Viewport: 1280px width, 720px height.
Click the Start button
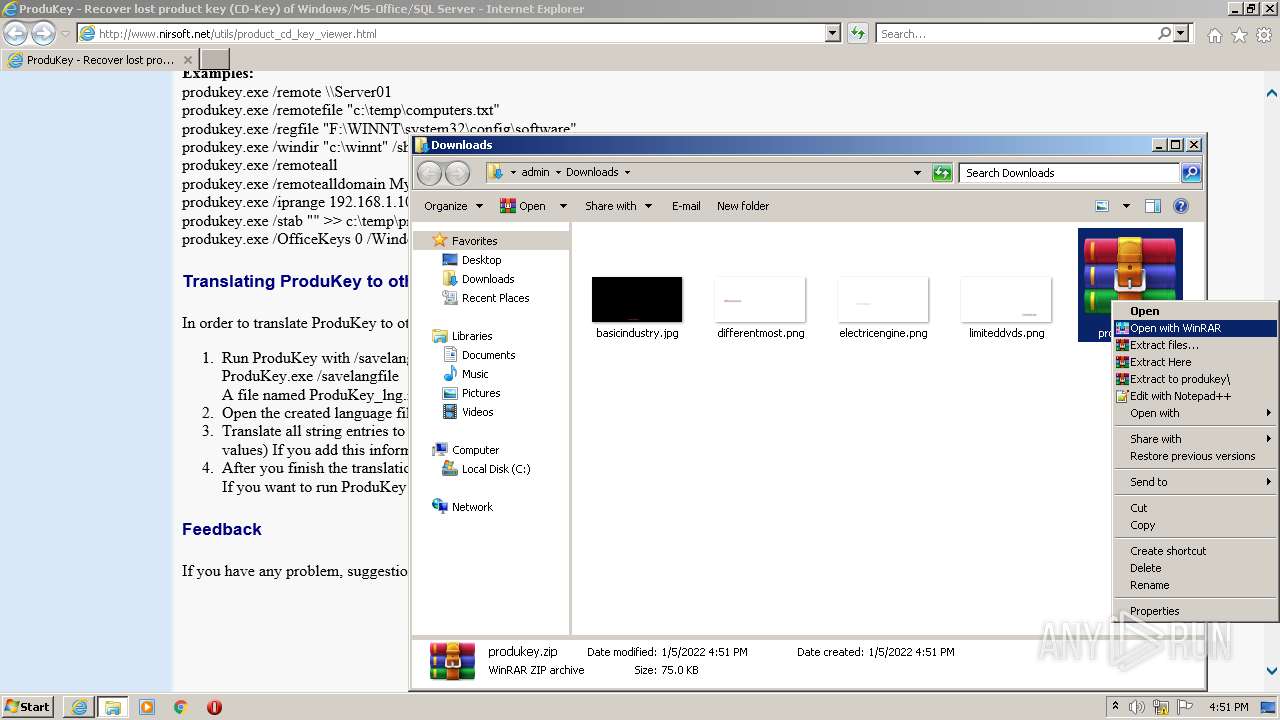[27, 707]
